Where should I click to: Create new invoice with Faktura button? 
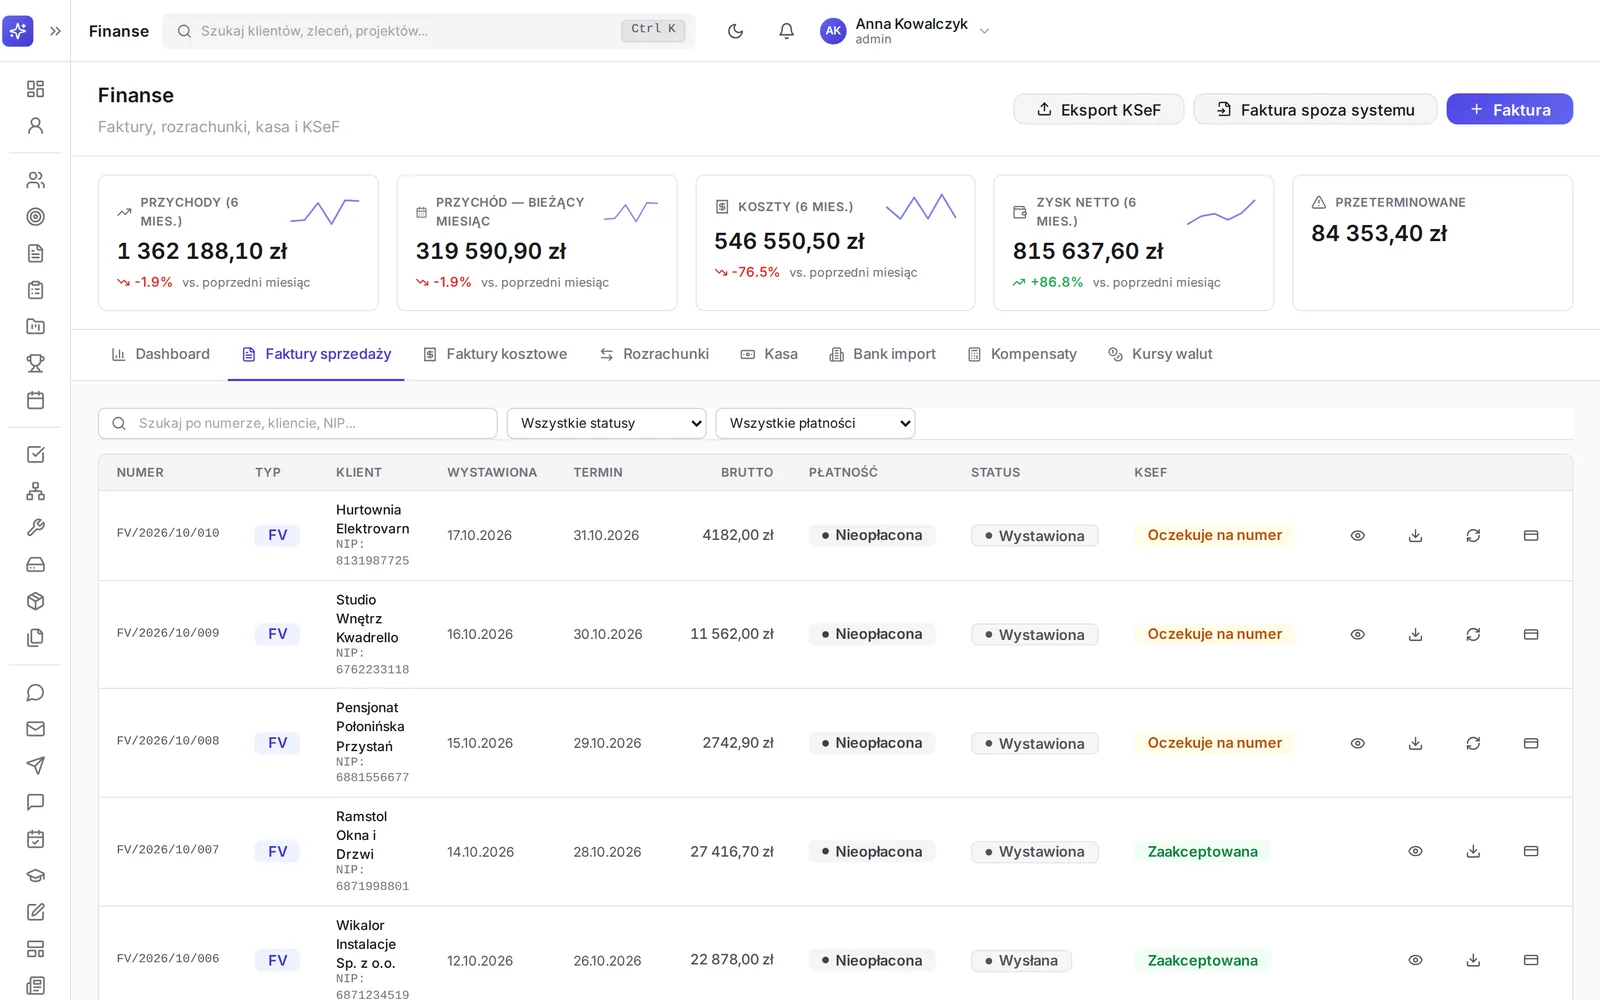coord(1509,109)
